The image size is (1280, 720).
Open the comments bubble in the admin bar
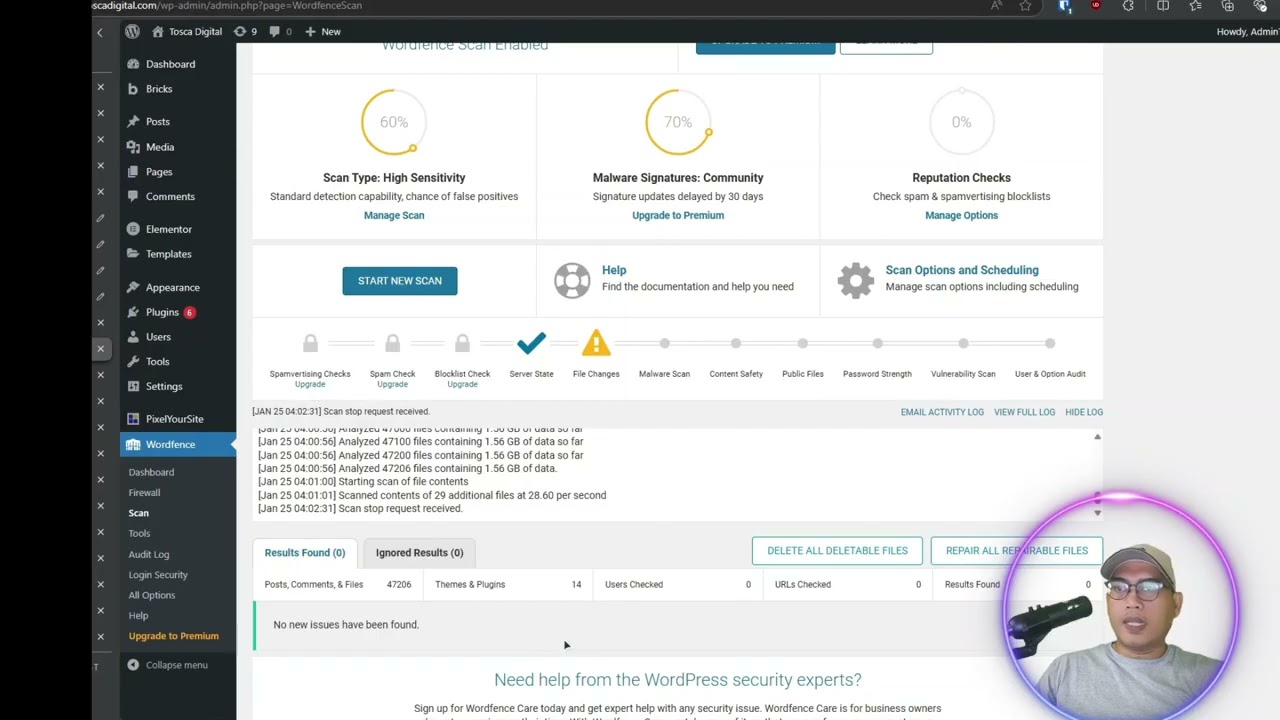pyautogui.click(x=280, y=32)
